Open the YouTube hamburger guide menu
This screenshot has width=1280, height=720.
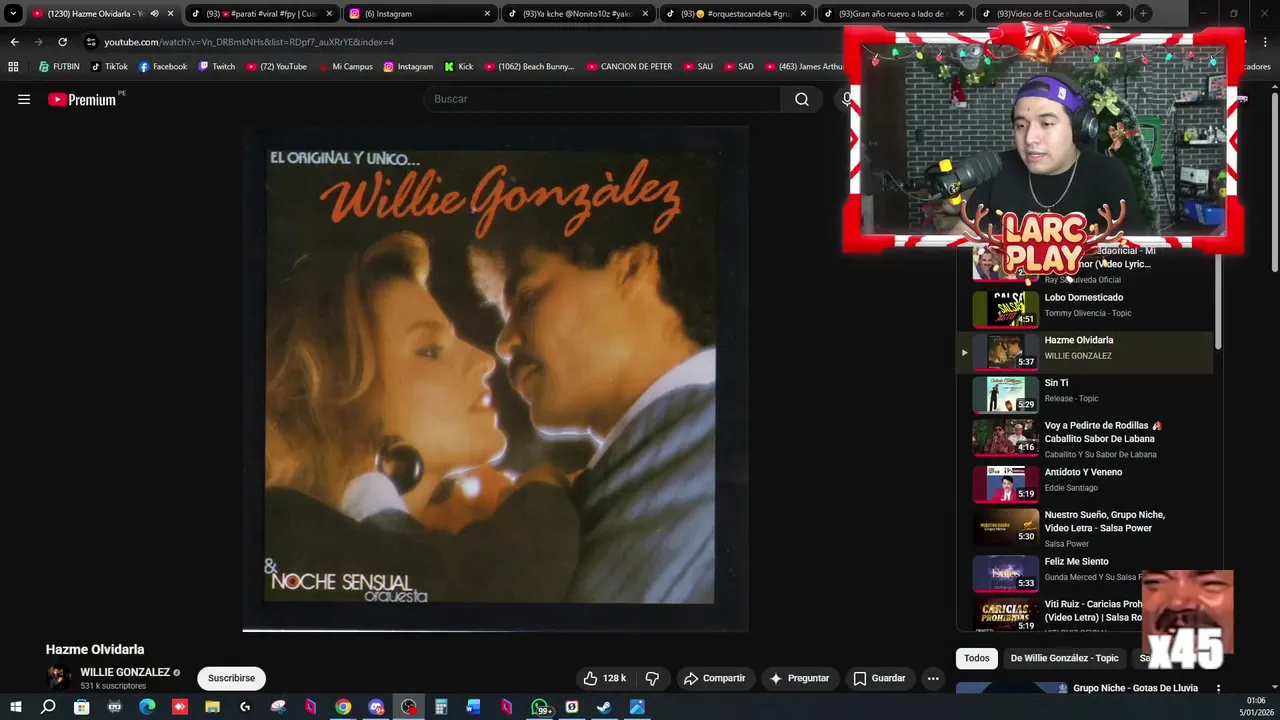point(24,99)
